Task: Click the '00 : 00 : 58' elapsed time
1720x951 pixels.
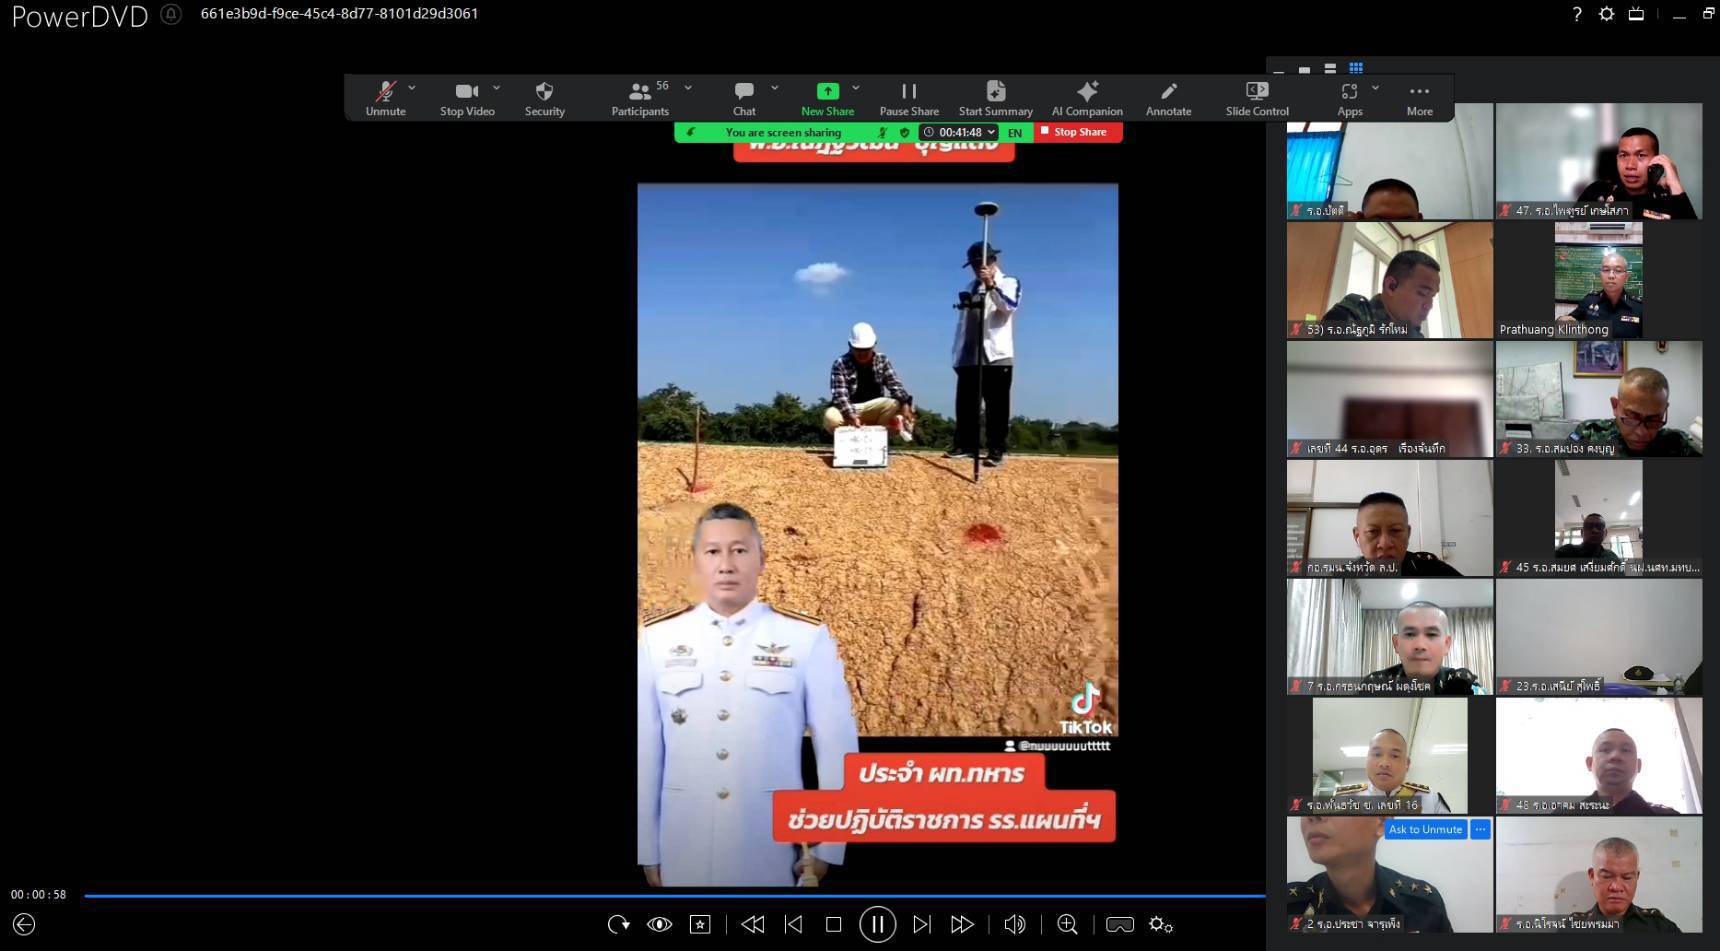Action: [39, 895]
